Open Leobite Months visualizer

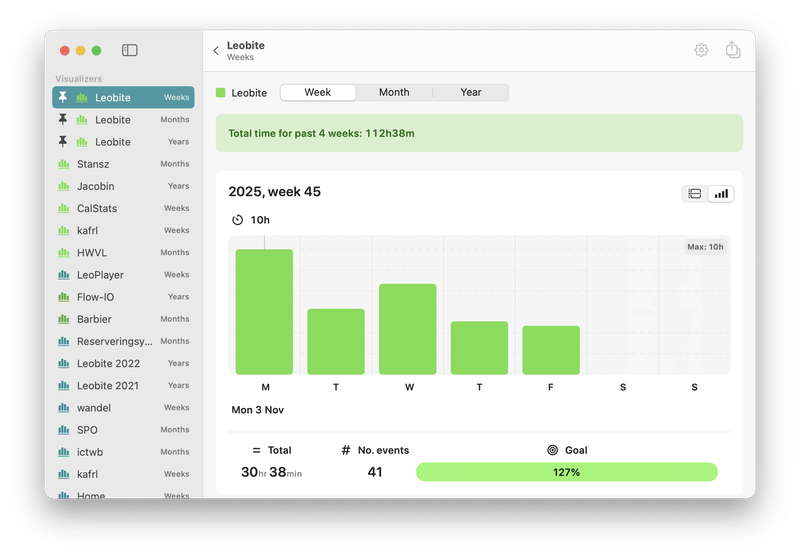[x=123, y=119]
